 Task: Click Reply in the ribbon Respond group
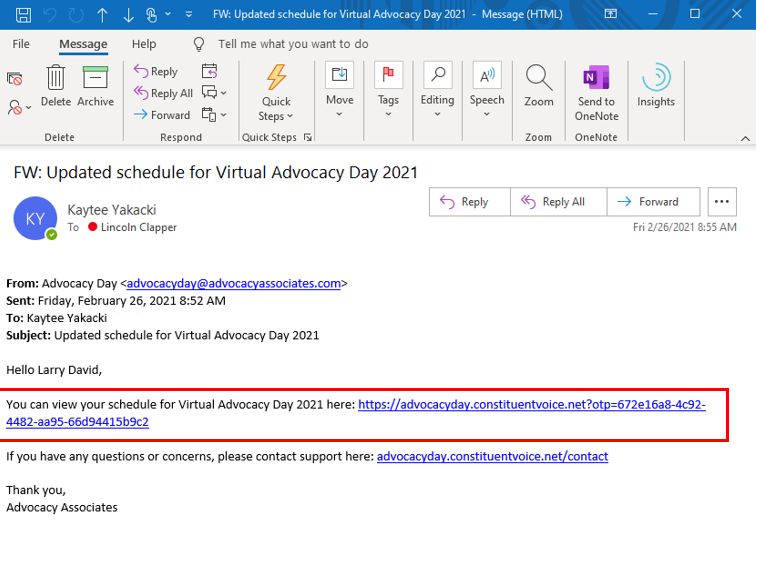pyautogui.click(x=156, y=72)
